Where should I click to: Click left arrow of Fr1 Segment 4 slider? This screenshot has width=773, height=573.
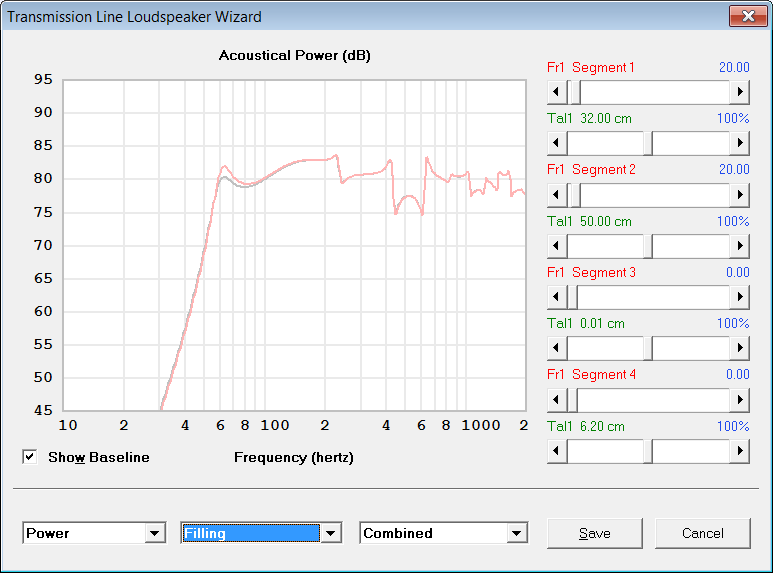[557, 400]
